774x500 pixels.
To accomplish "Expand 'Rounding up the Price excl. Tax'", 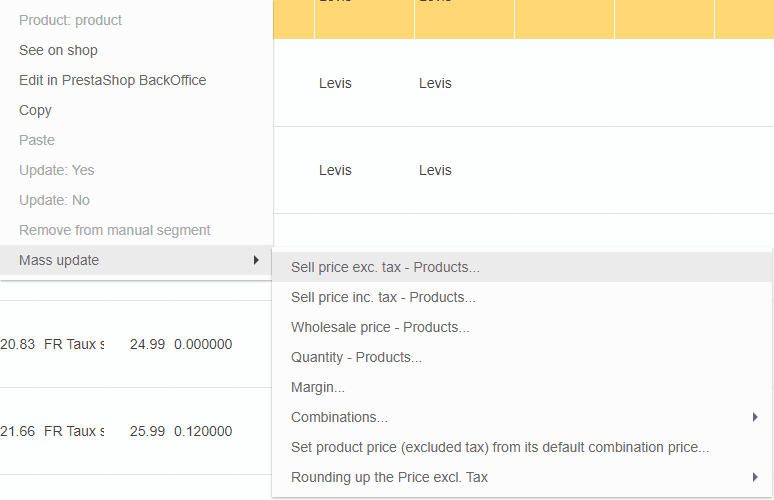I will (755, 477).
